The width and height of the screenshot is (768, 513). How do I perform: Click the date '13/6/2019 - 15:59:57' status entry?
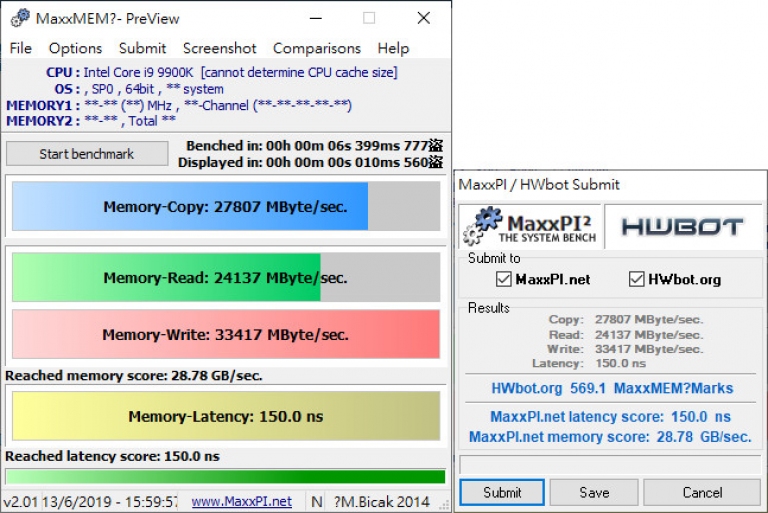click(110, 502)
